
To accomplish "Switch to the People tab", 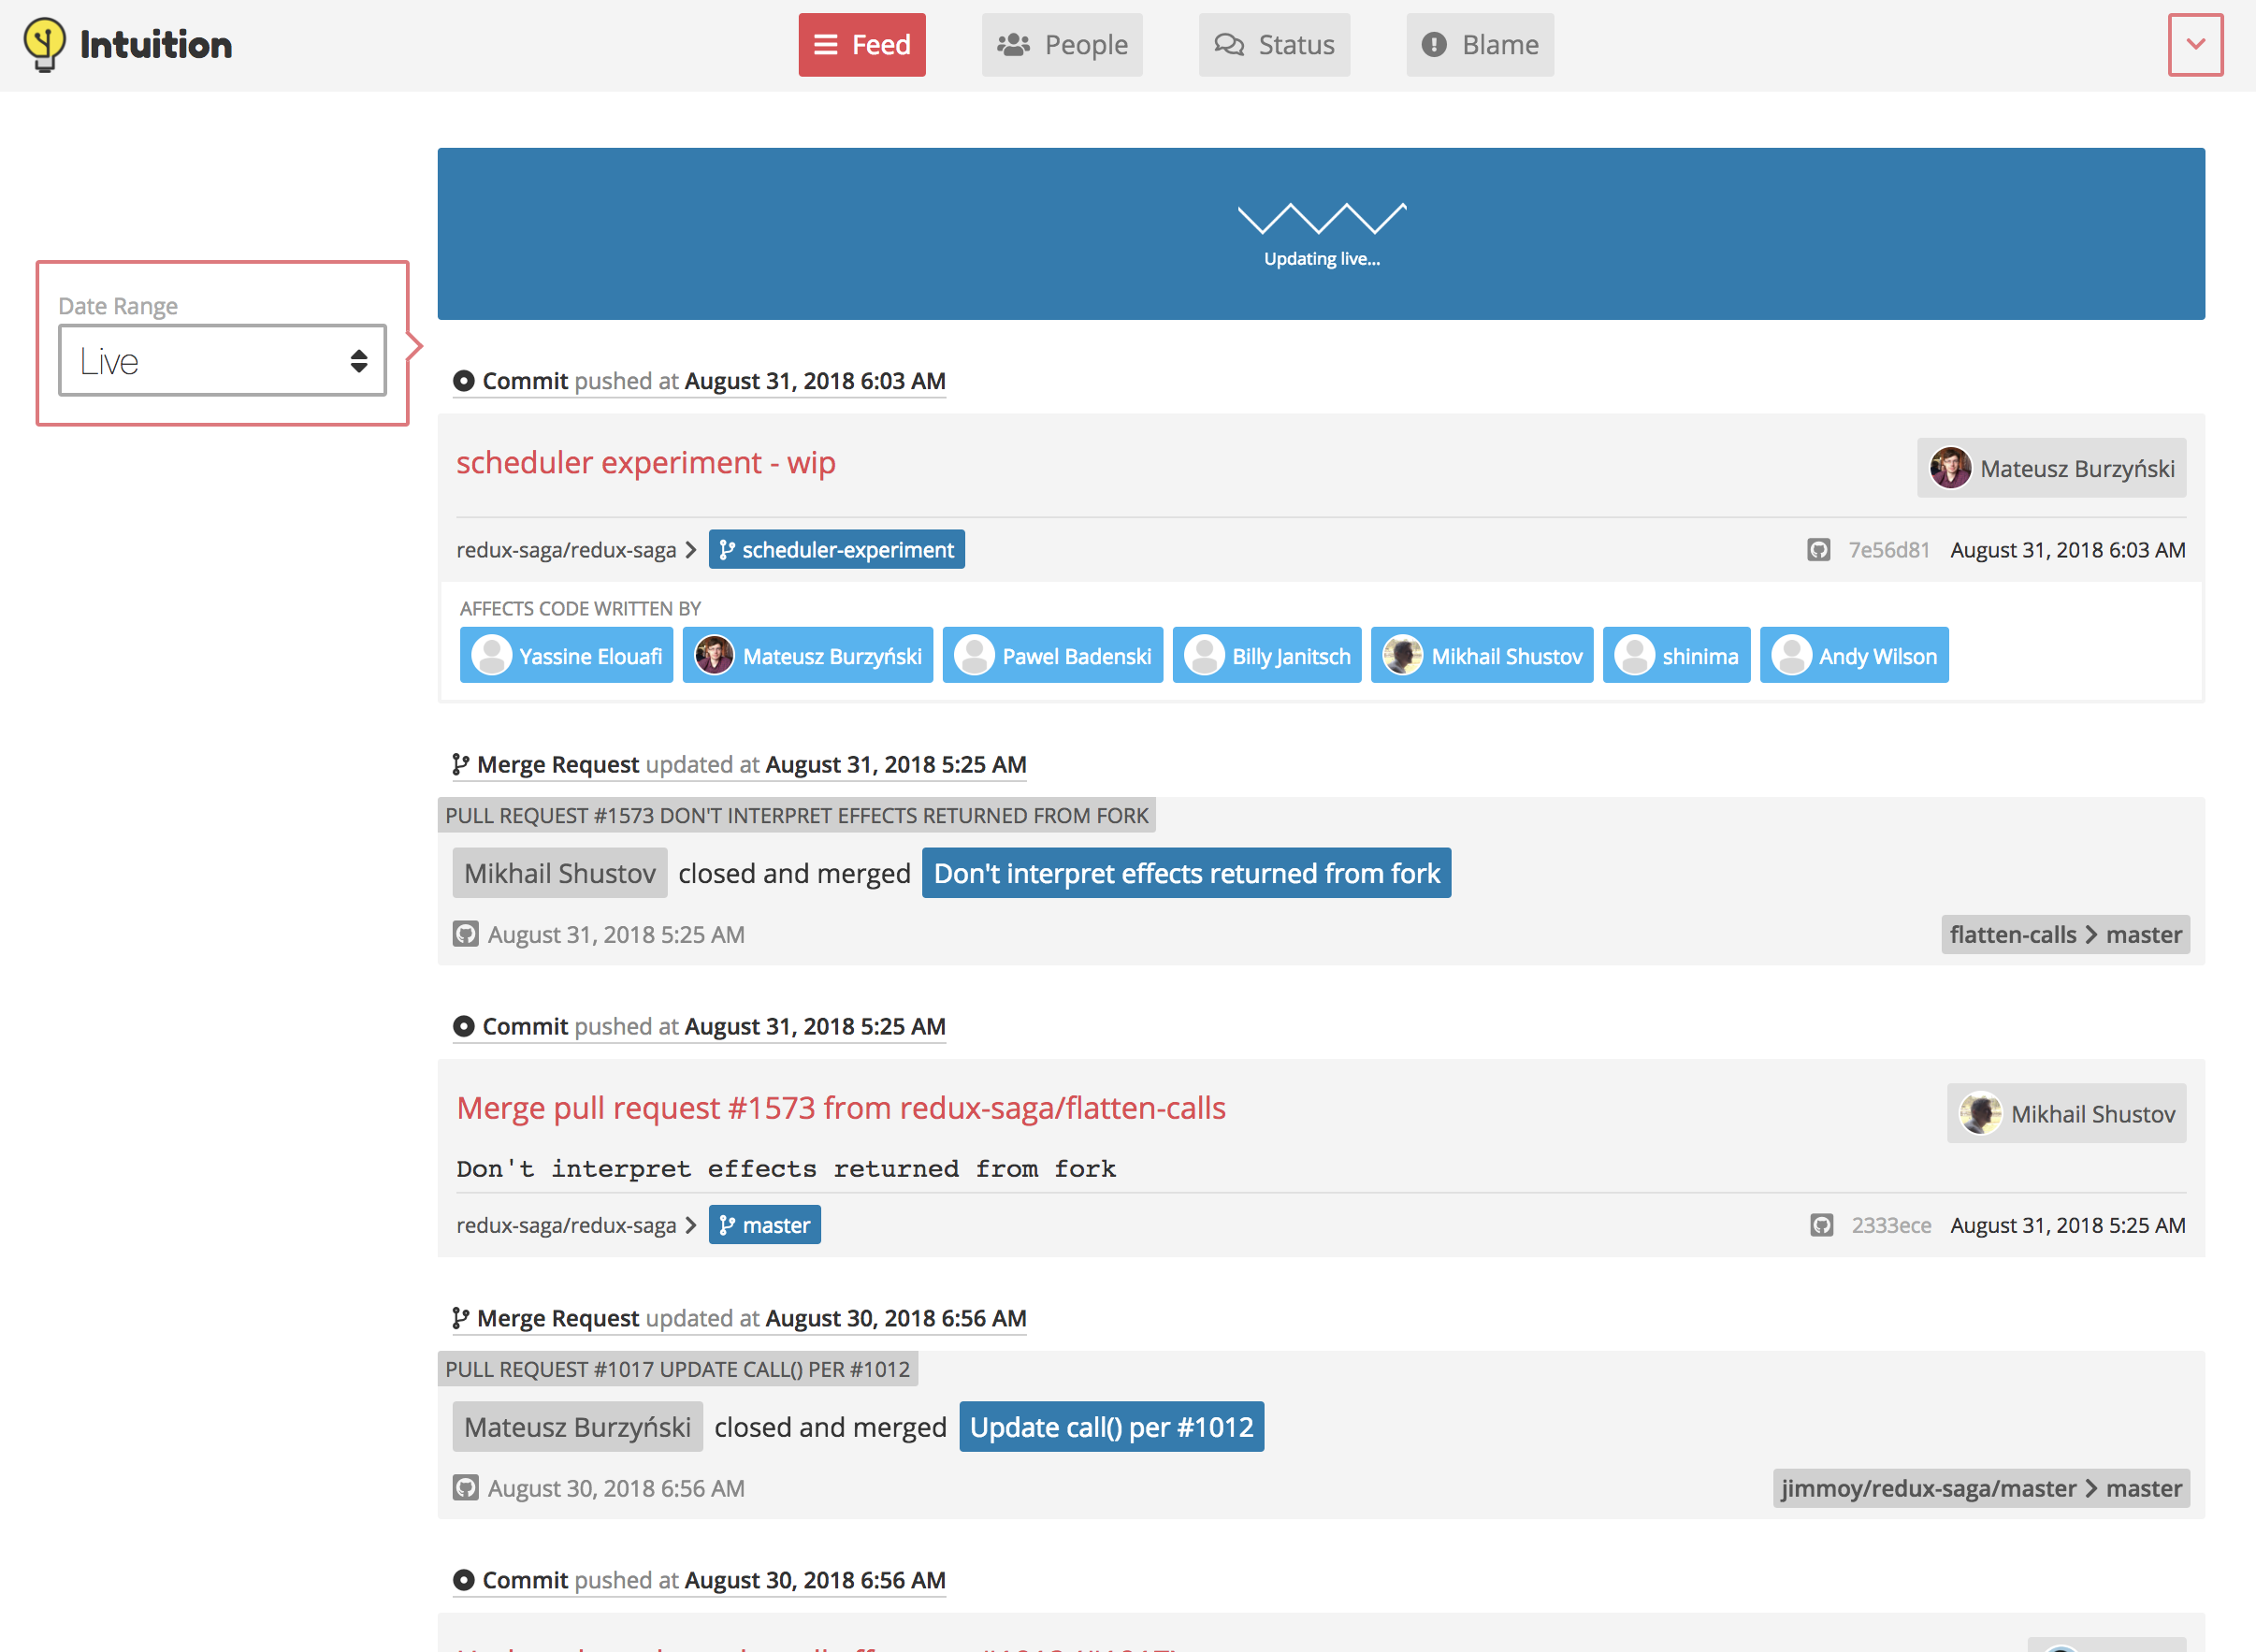I will click(1061, 45).
